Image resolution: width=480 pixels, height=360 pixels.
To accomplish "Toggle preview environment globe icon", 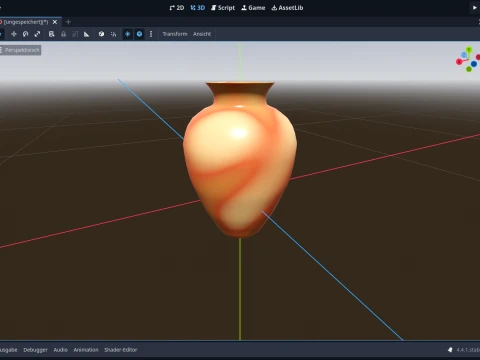I will [x=139, y=34].
